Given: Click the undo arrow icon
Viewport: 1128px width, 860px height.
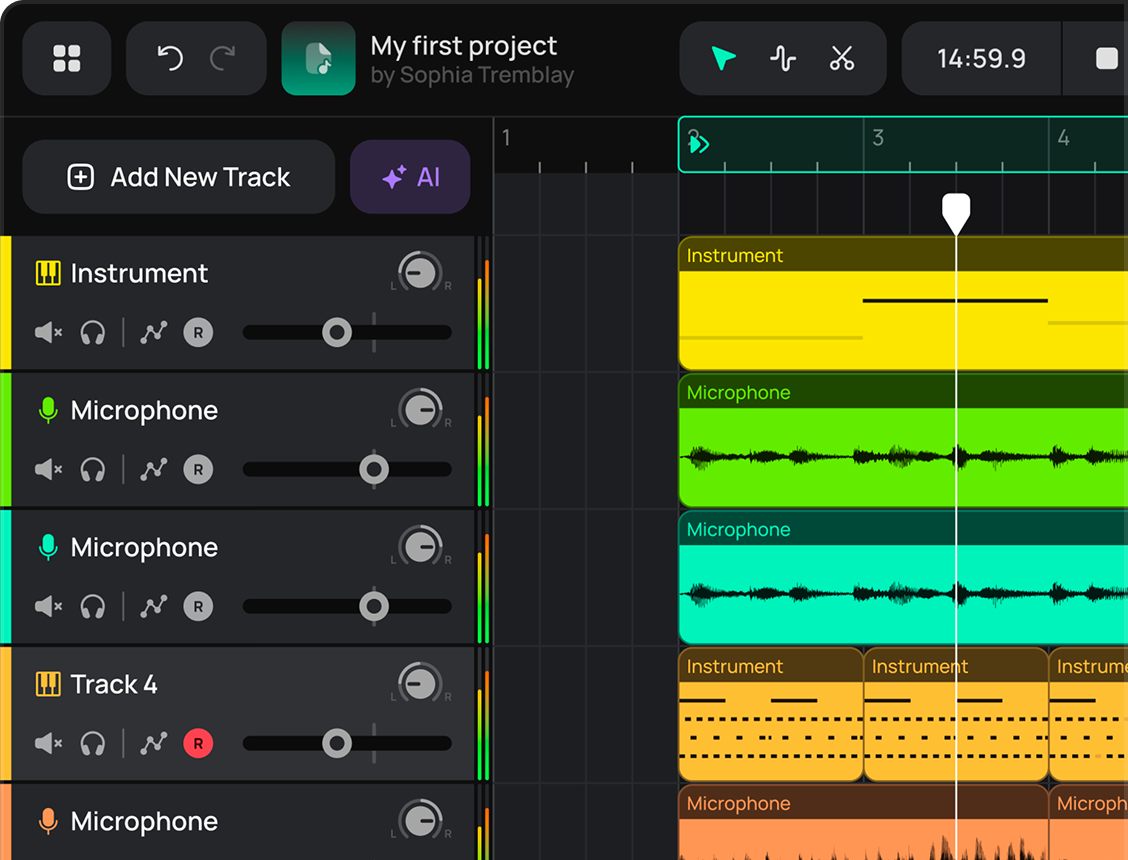Looking at the screenshot, I should click(x=170, y=59).
